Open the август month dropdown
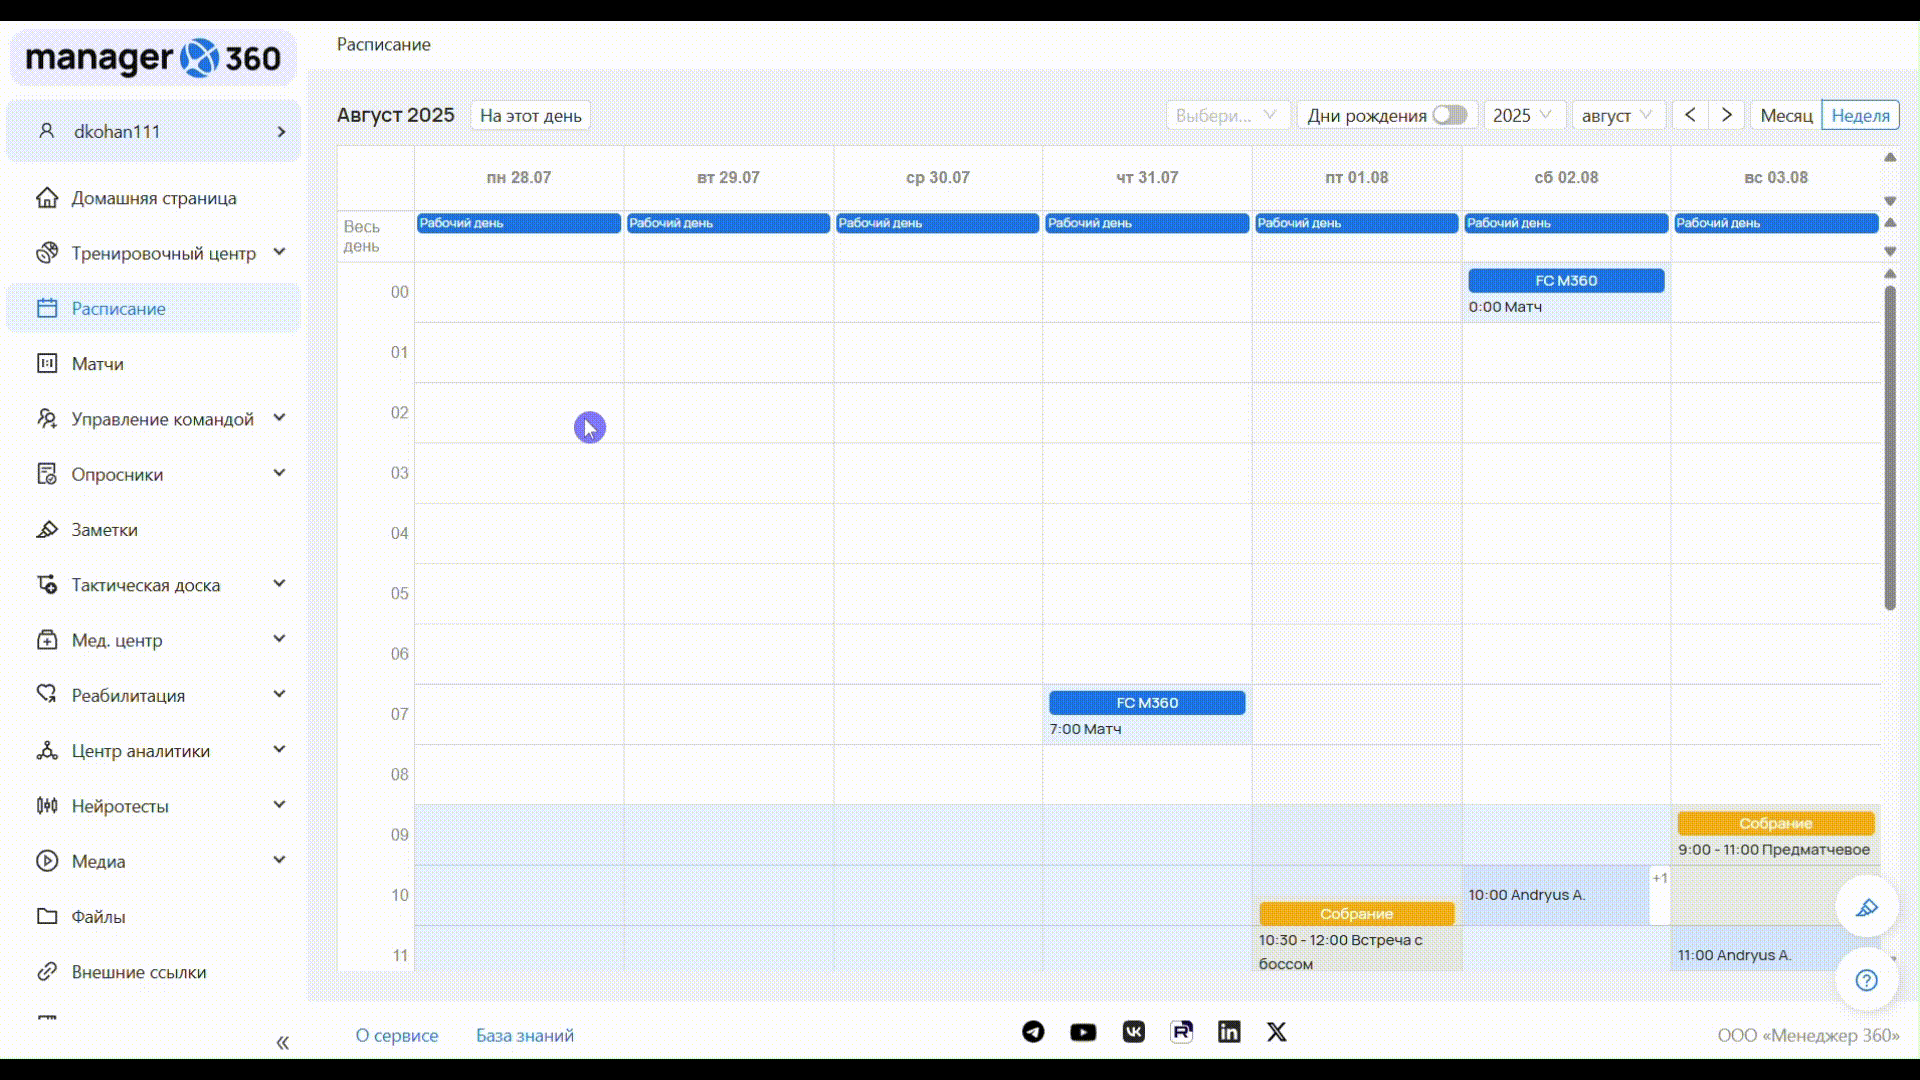The width and height of the screenshot is (1920, 1080). 1617,115
